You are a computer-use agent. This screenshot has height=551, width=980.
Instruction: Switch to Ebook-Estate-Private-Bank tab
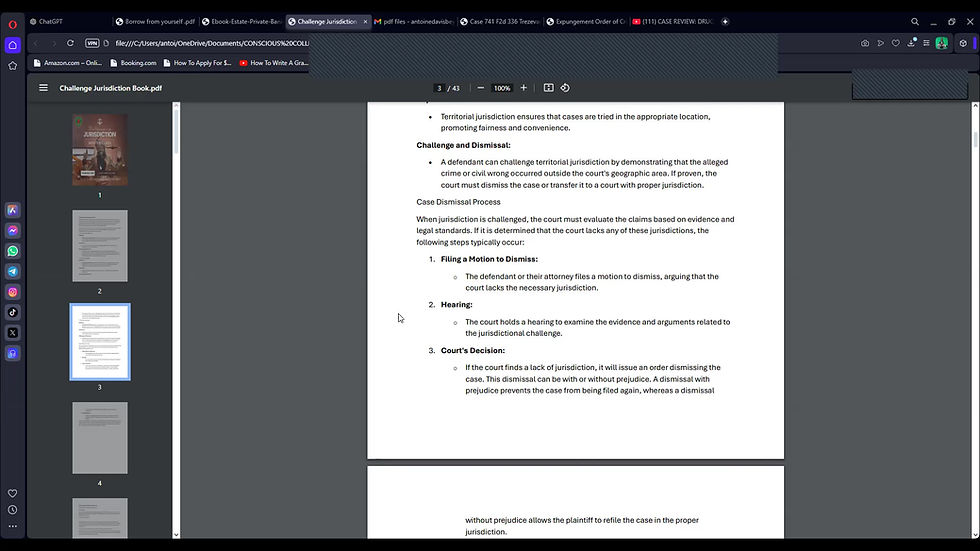pos(242,21)
